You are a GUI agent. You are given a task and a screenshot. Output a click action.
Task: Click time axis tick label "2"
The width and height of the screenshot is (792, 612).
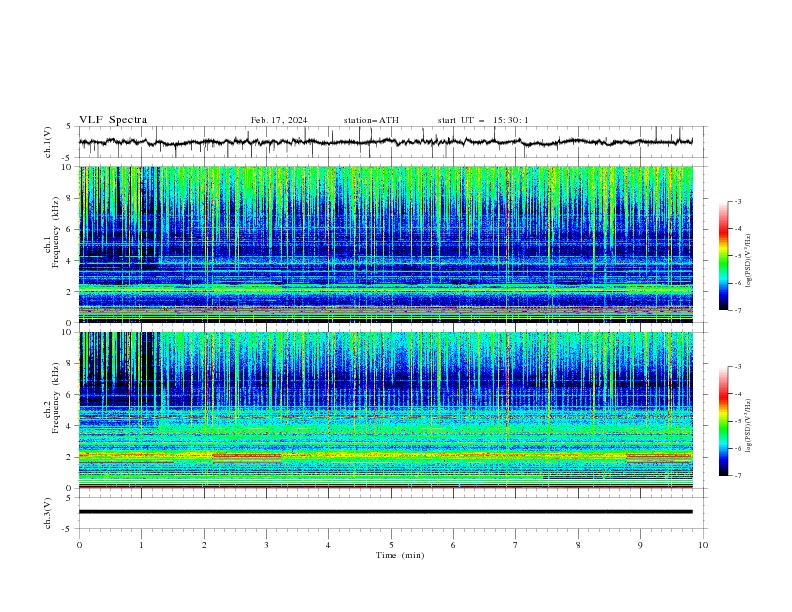pyautogui.click(x=204, y=545)
